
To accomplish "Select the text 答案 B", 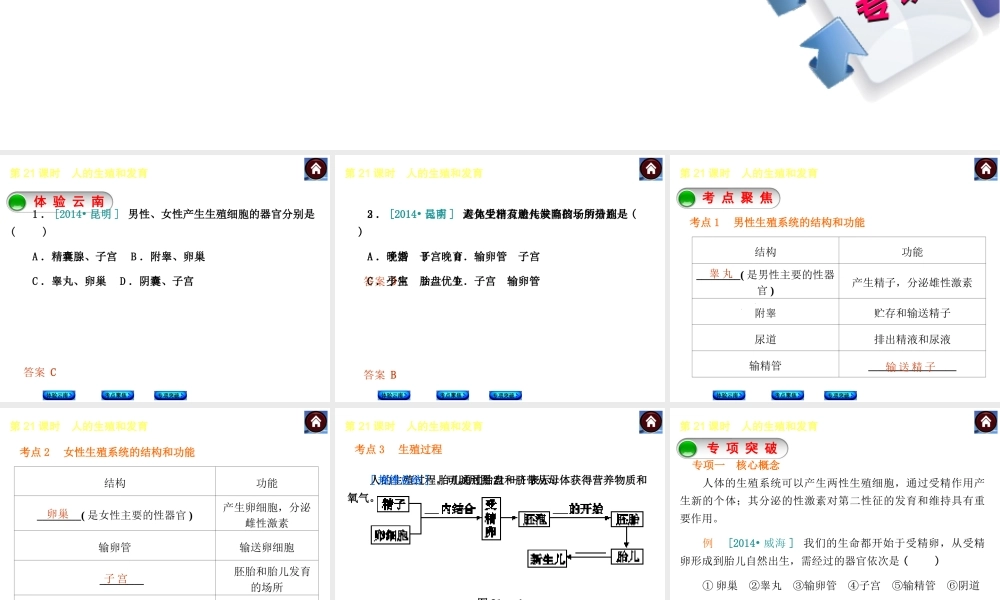I will point(380,374).
